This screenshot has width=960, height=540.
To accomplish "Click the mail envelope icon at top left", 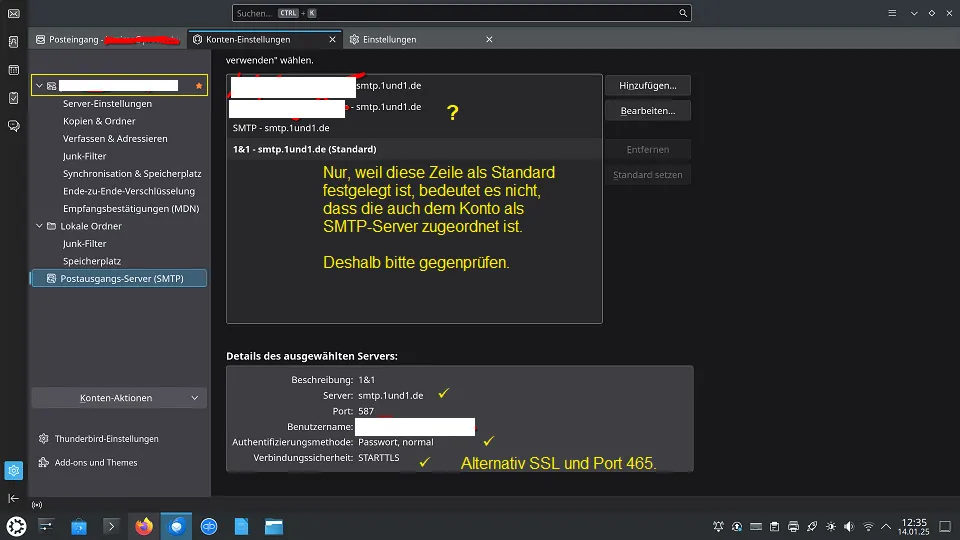I will pos(13,13).
